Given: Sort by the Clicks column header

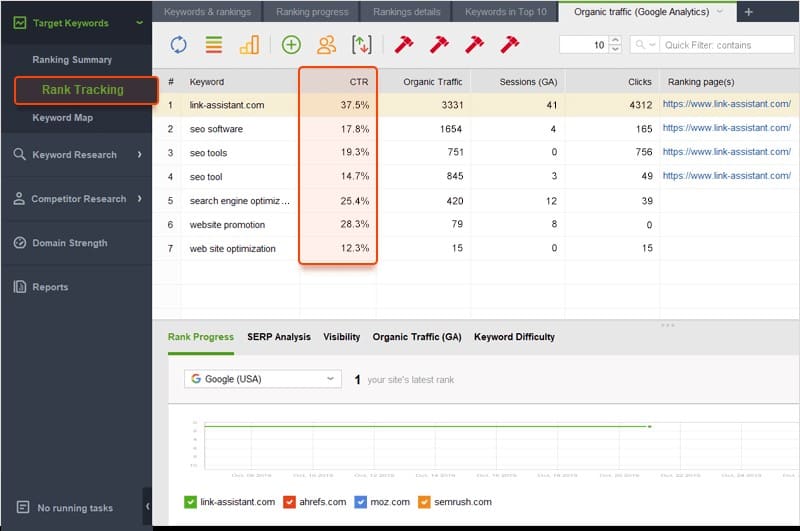Looking at the screenshot, I should pos(612,82).
